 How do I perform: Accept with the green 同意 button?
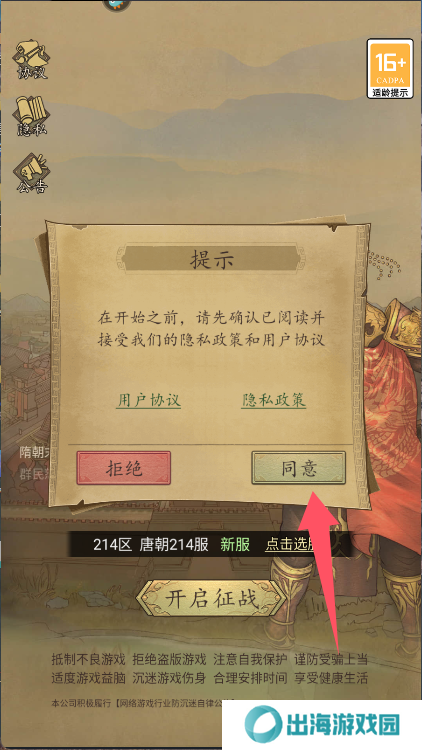(299, 468)
